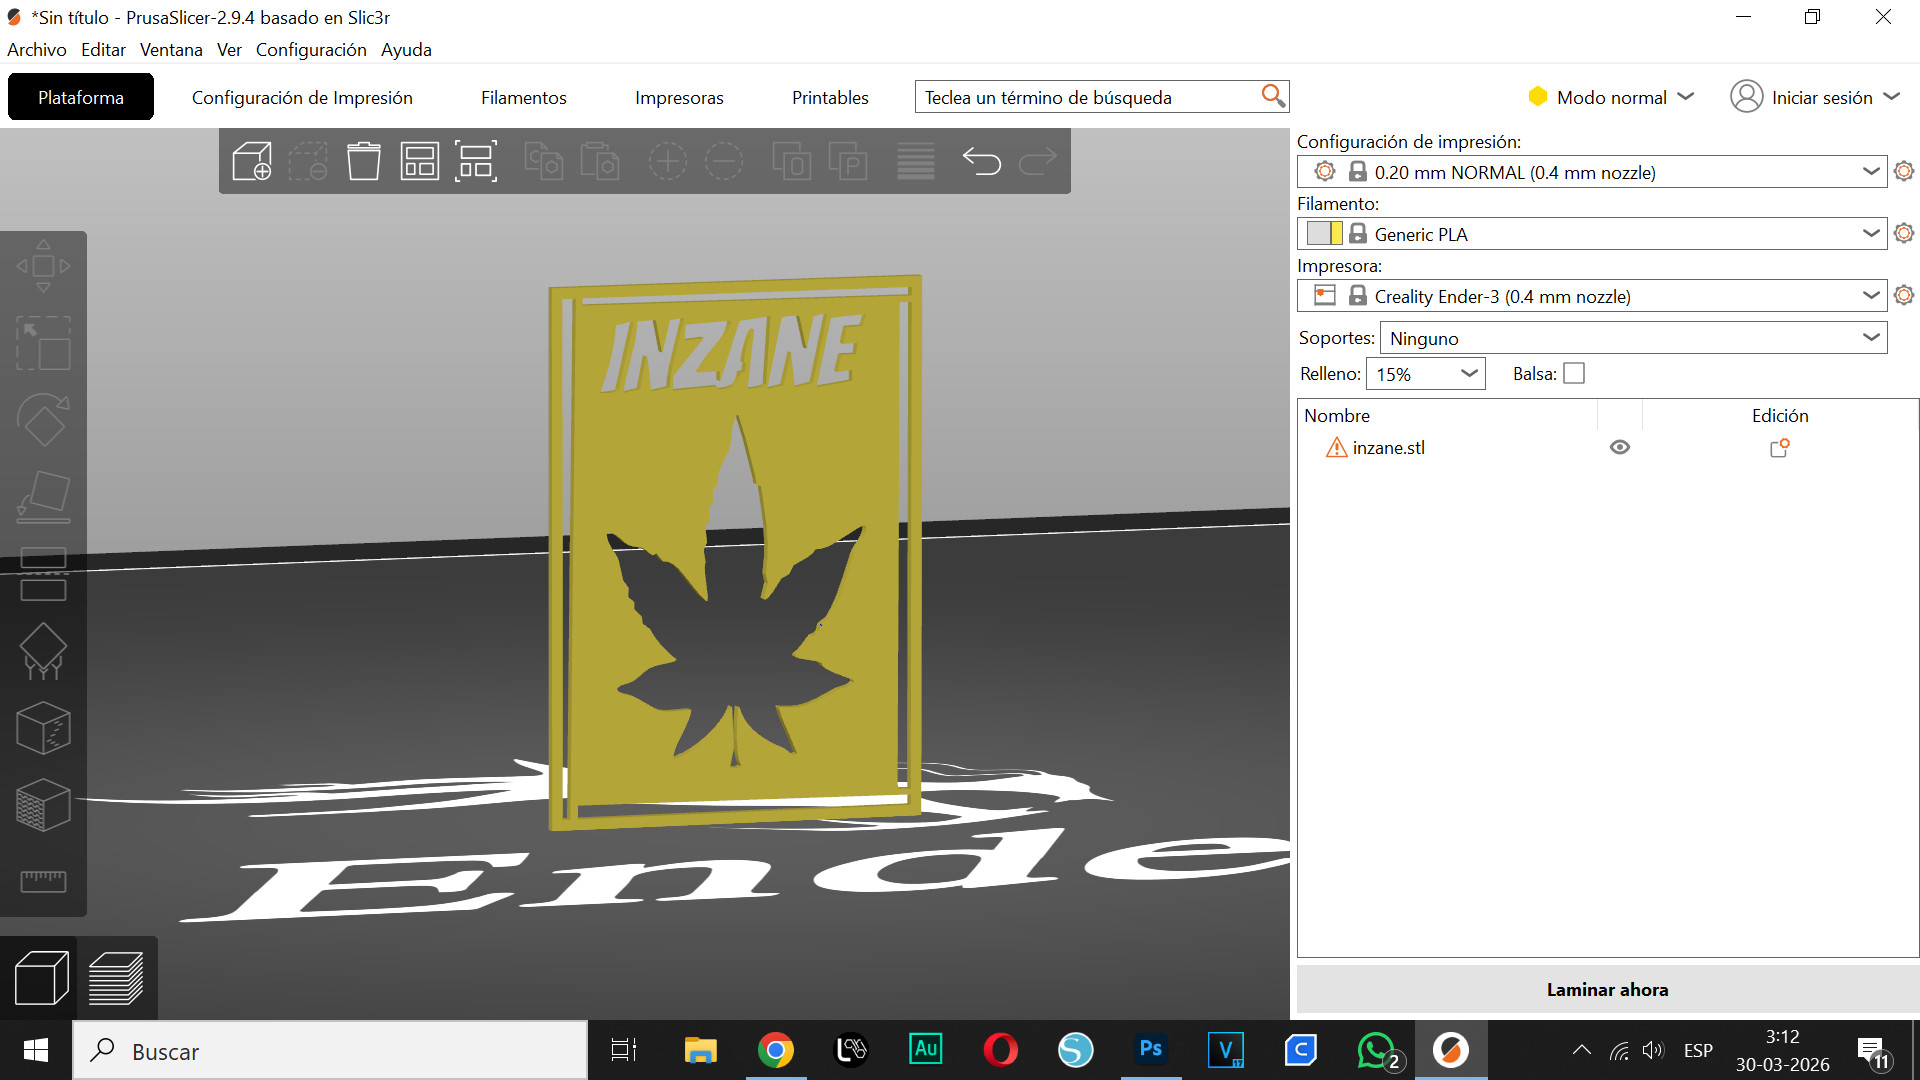Switch to the Filamentos tab
The height and width of the screenshot is (1080, 1920).
point(523,97)
